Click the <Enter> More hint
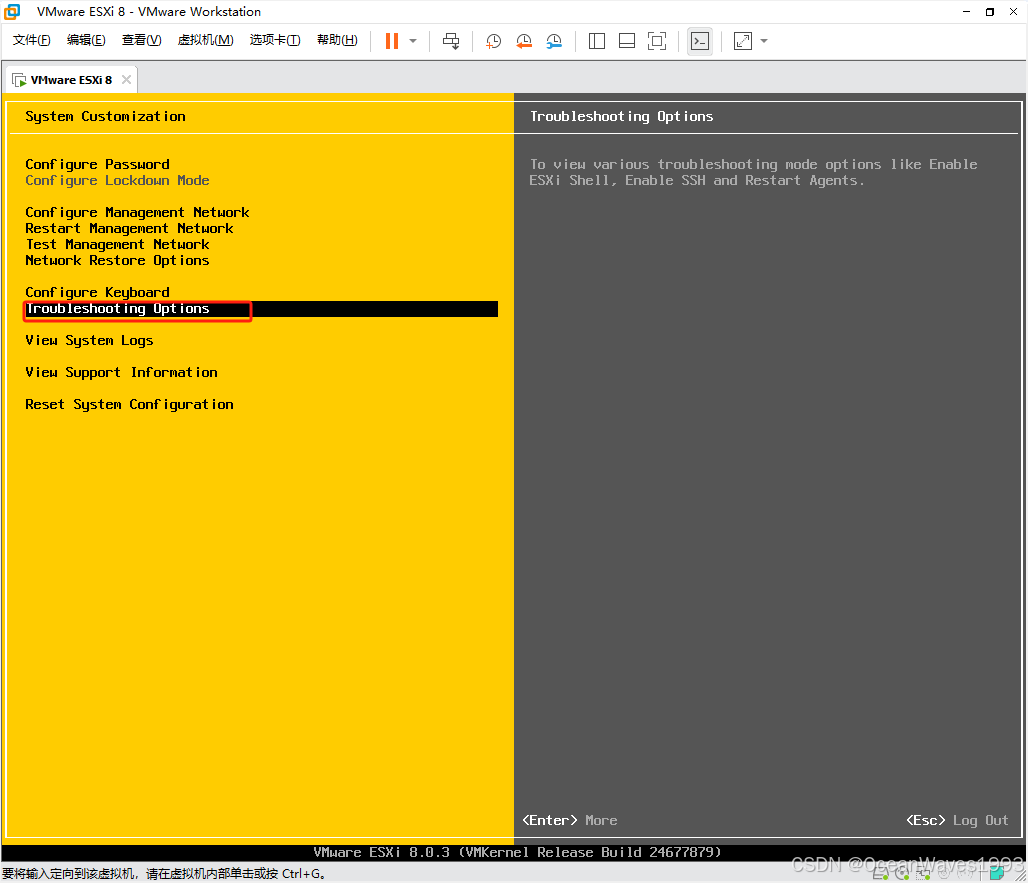 coord(570,820)
